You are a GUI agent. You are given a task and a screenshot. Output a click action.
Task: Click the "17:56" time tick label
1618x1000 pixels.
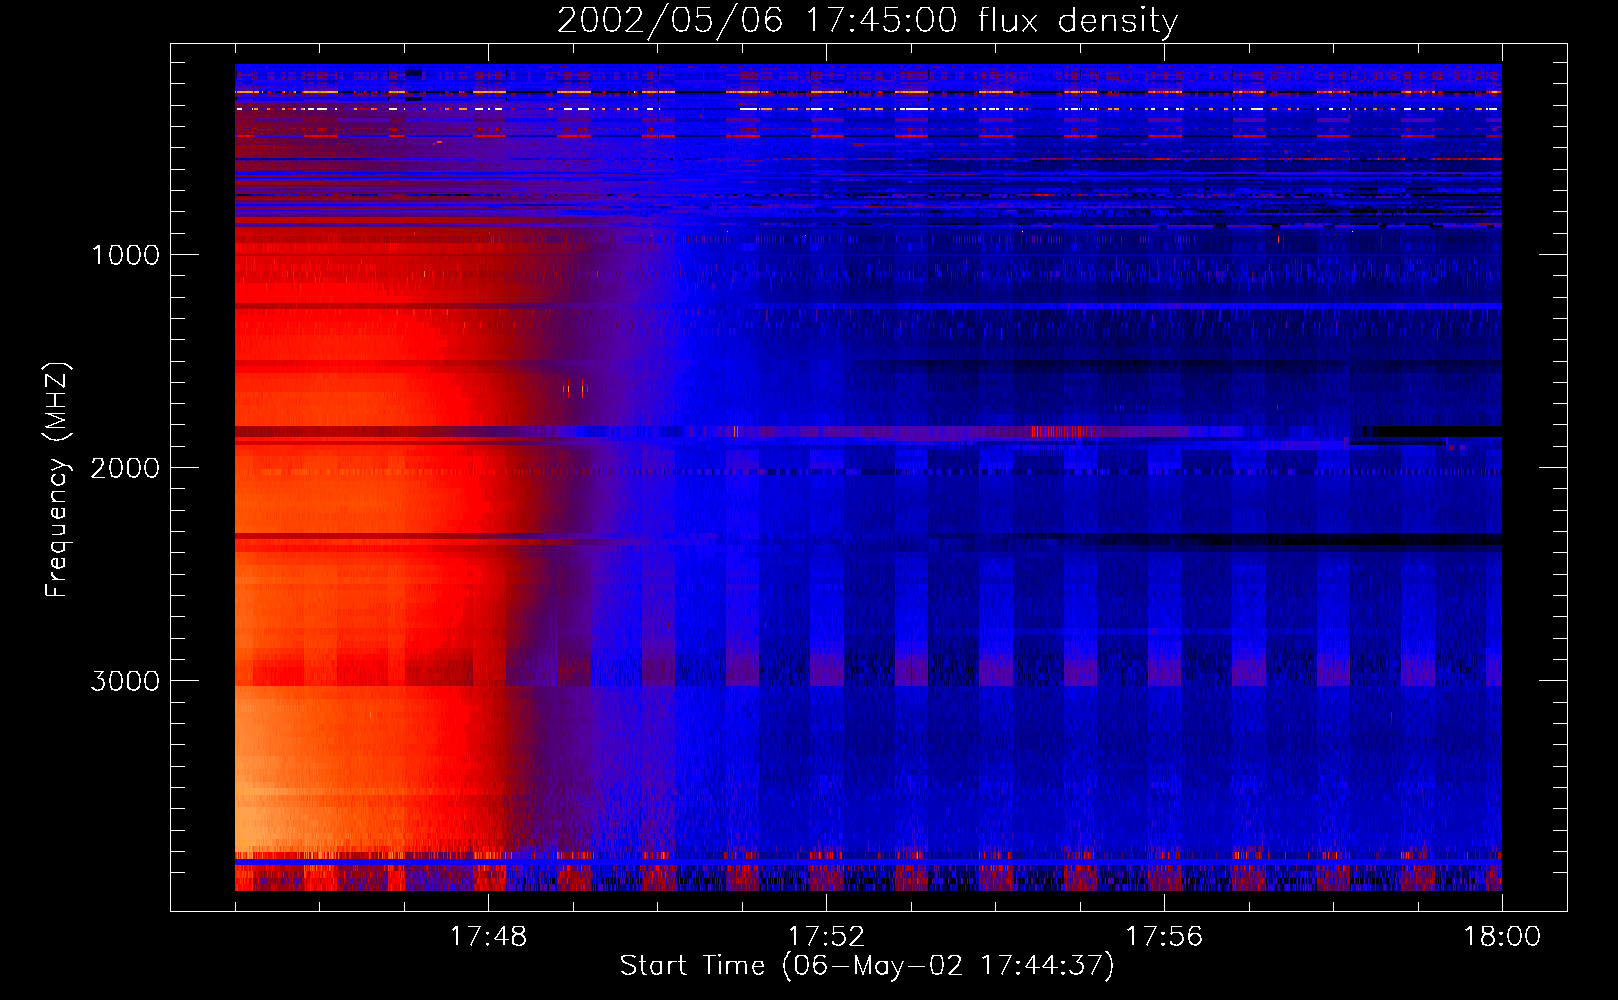click(1164, 937)
